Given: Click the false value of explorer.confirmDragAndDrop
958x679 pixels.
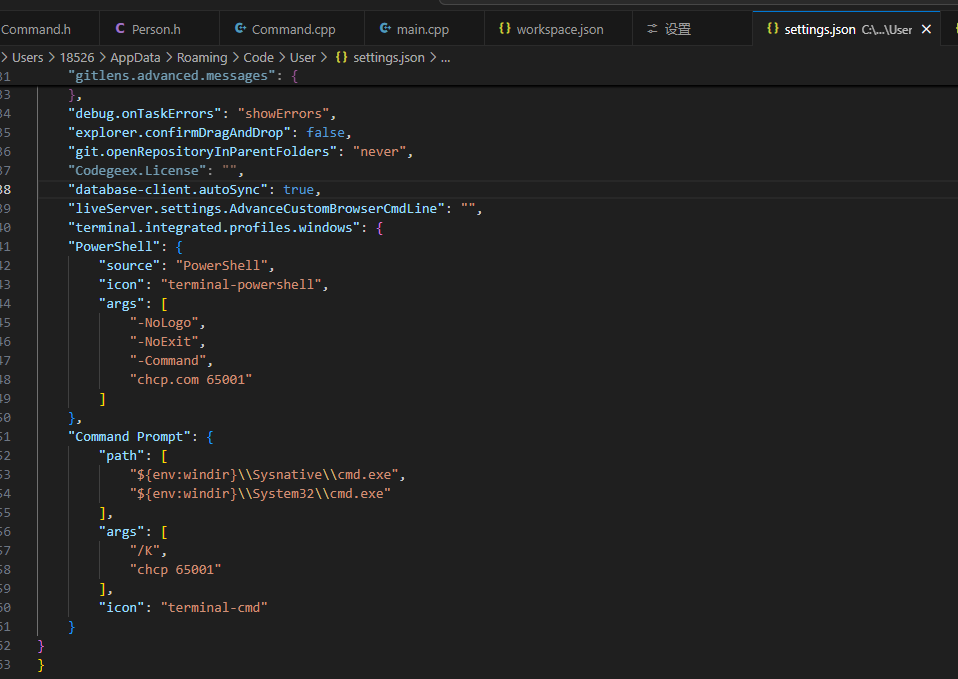Looking at the screenshot, I should pyautogui.click(x=326, y=132).
